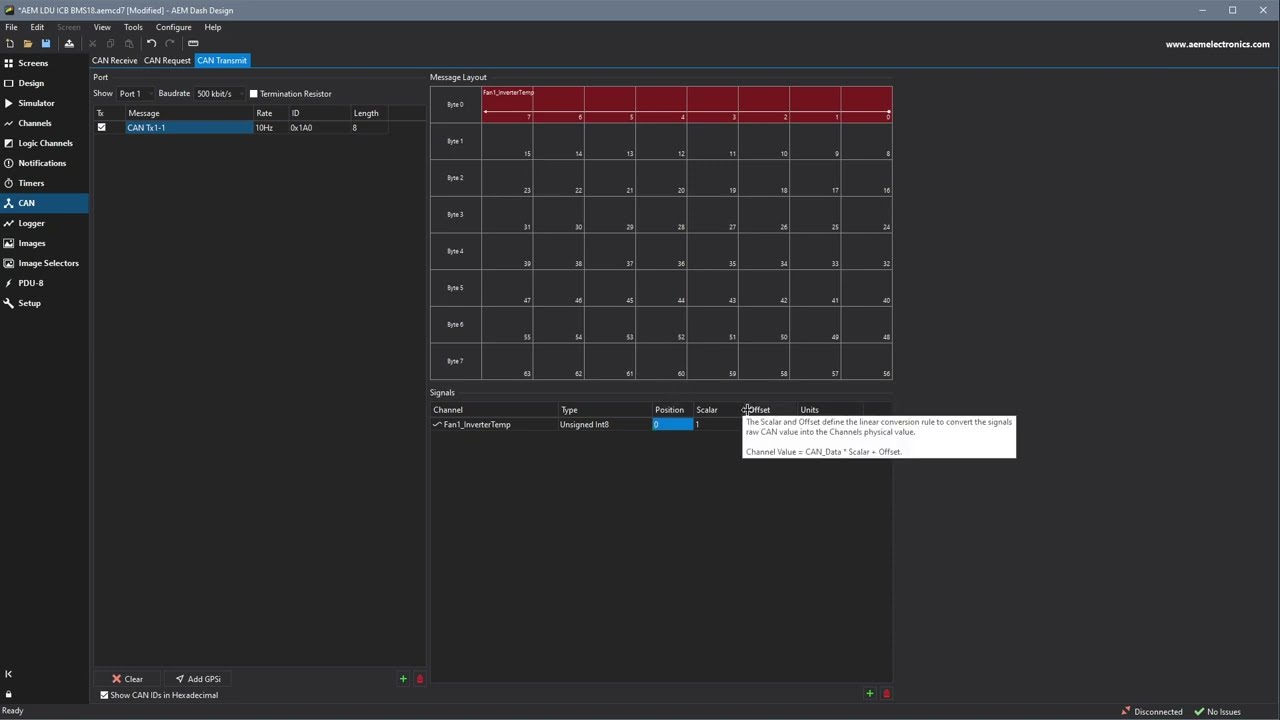
Task: Visit www.aemelectronics.com link
Action: click(1217, 44)
